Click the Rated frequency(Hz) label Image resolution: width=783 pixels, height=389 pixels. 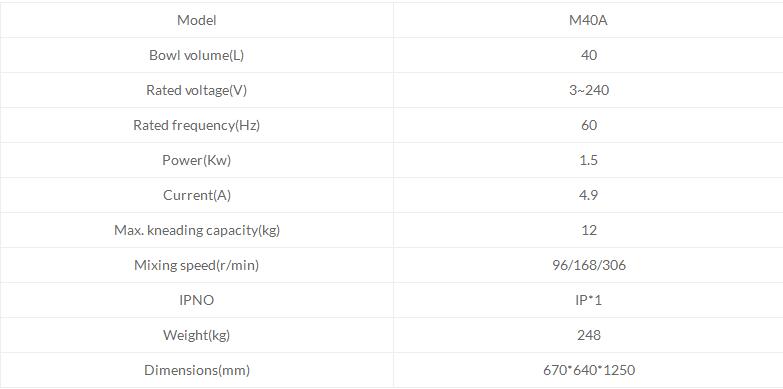(x=197, y=125)
